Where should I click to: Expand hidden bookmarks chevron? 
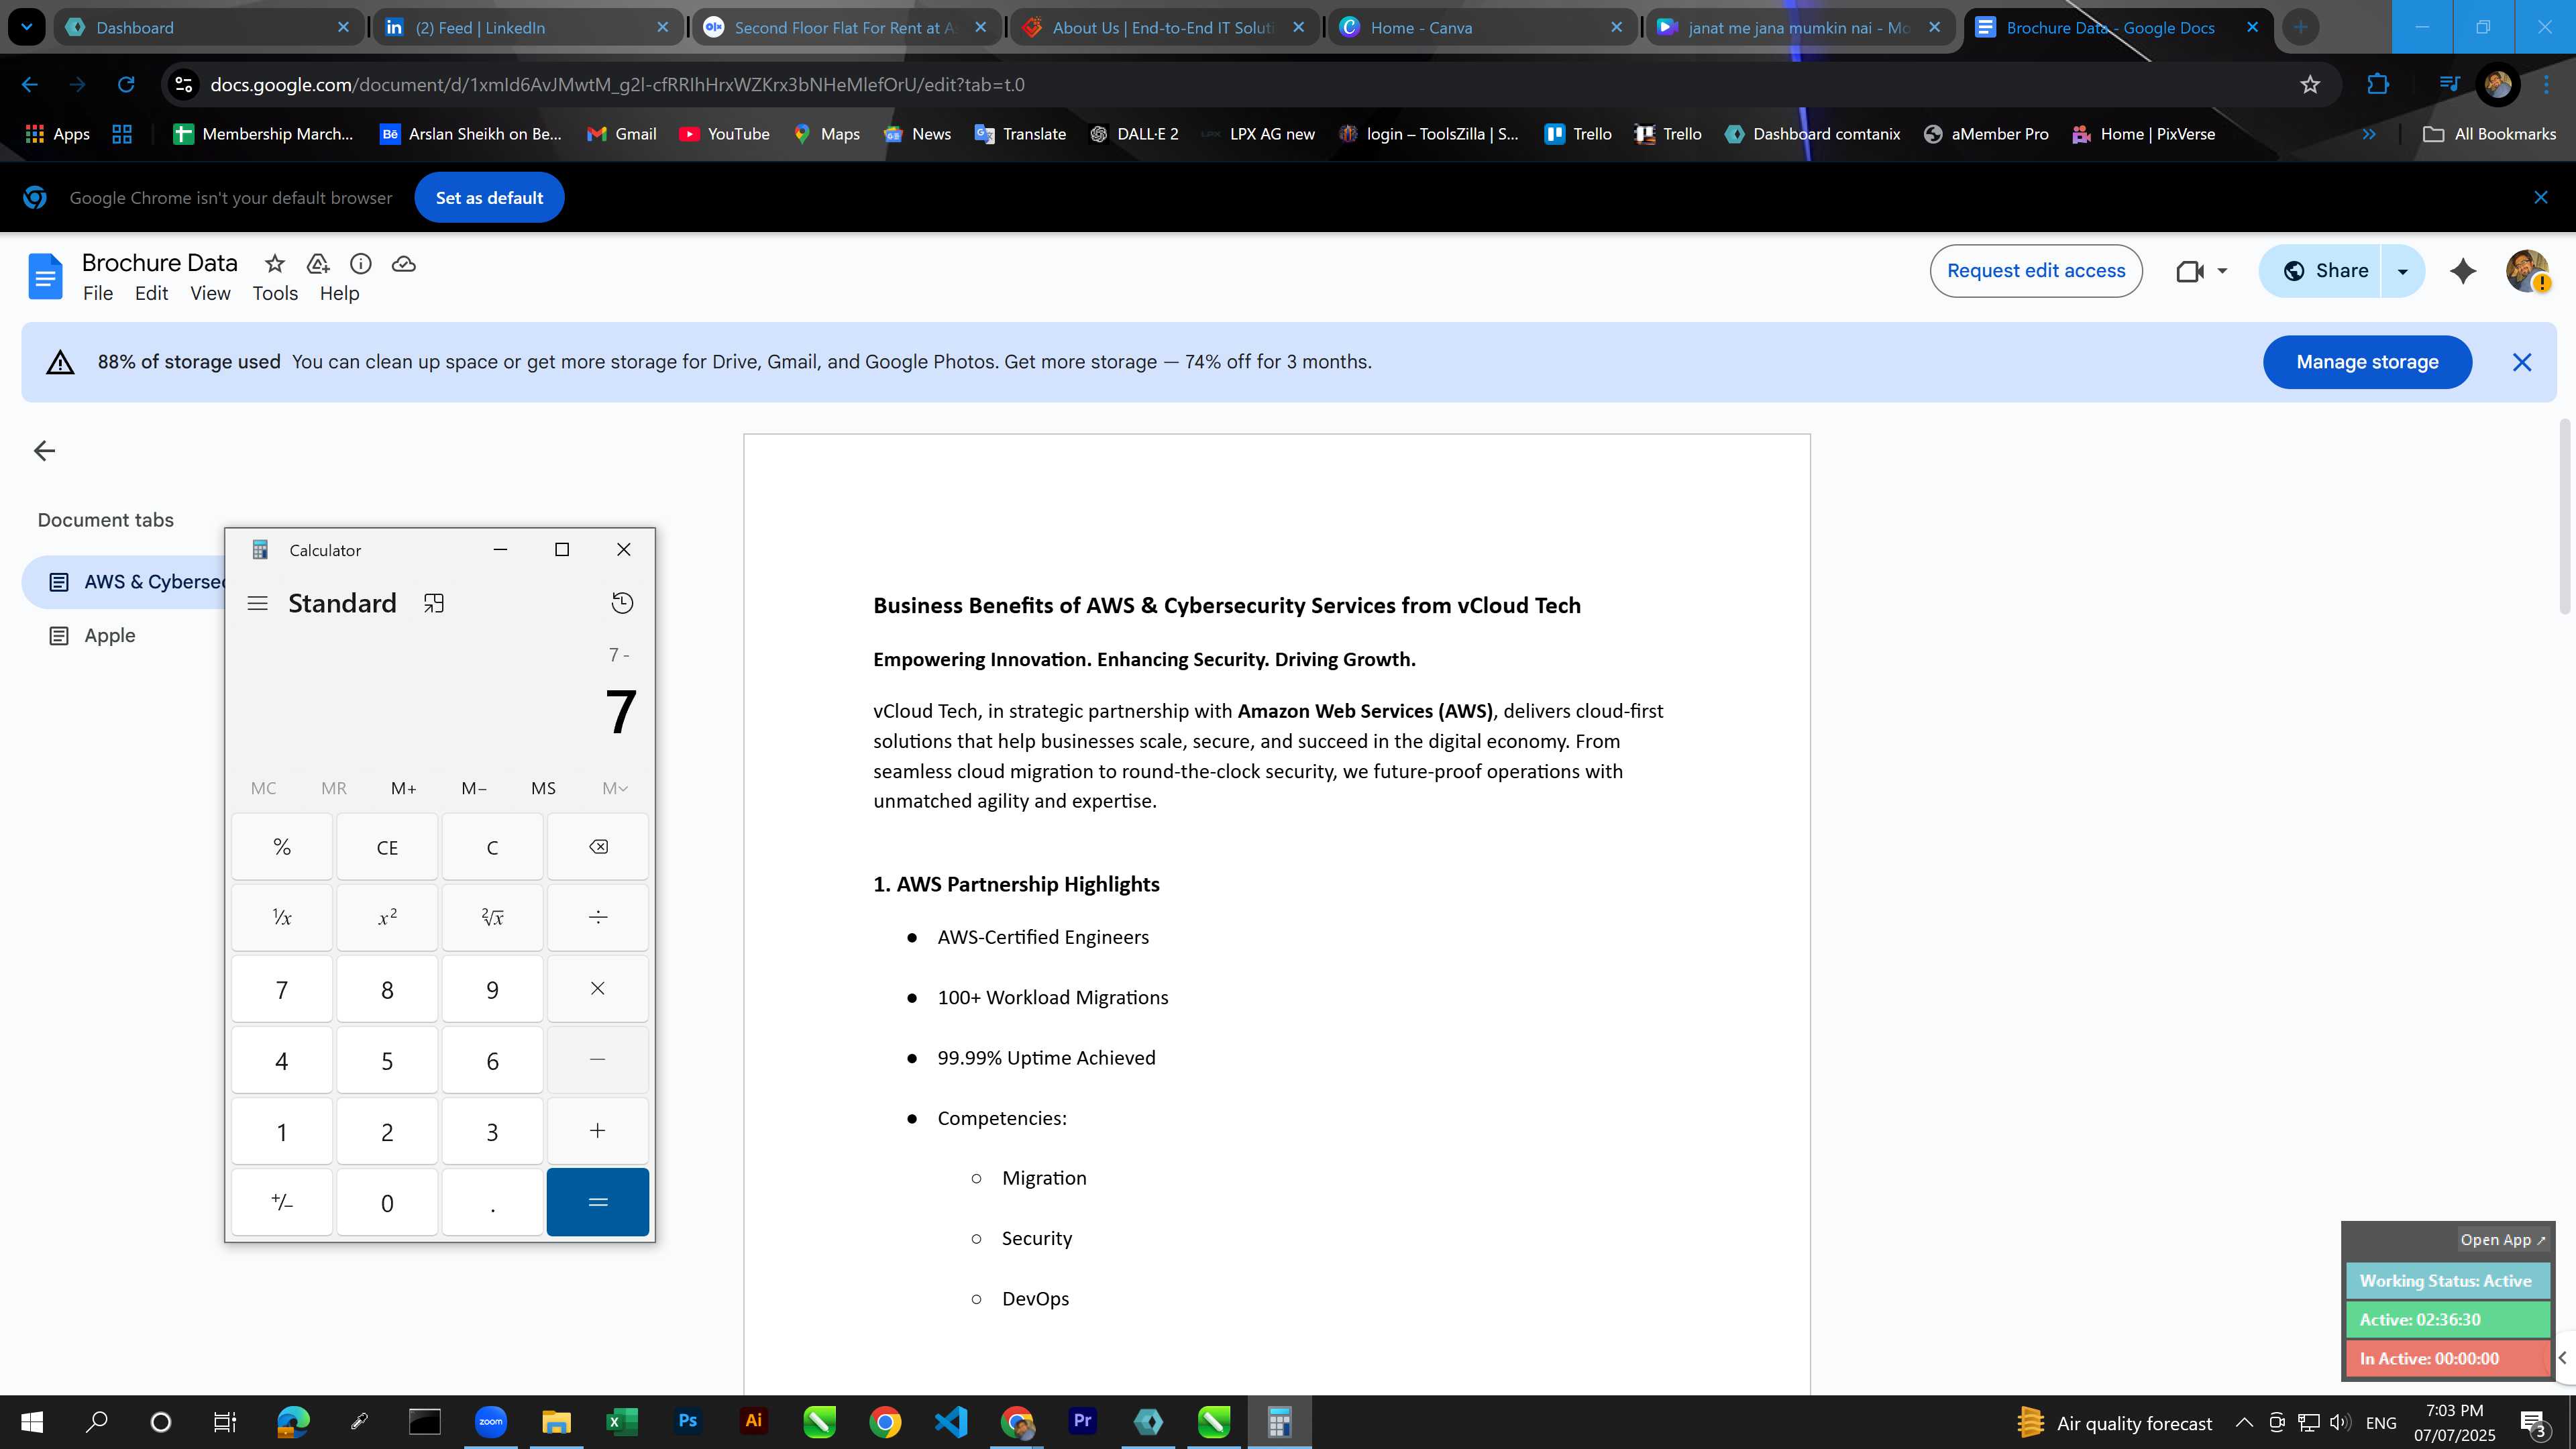(2369, 134)
